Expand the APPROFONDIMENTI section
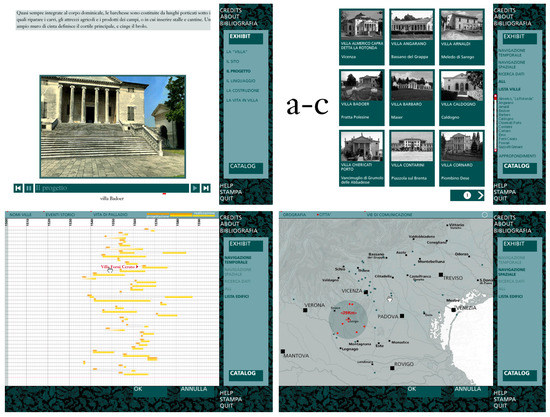 click(x=517, y=156)
